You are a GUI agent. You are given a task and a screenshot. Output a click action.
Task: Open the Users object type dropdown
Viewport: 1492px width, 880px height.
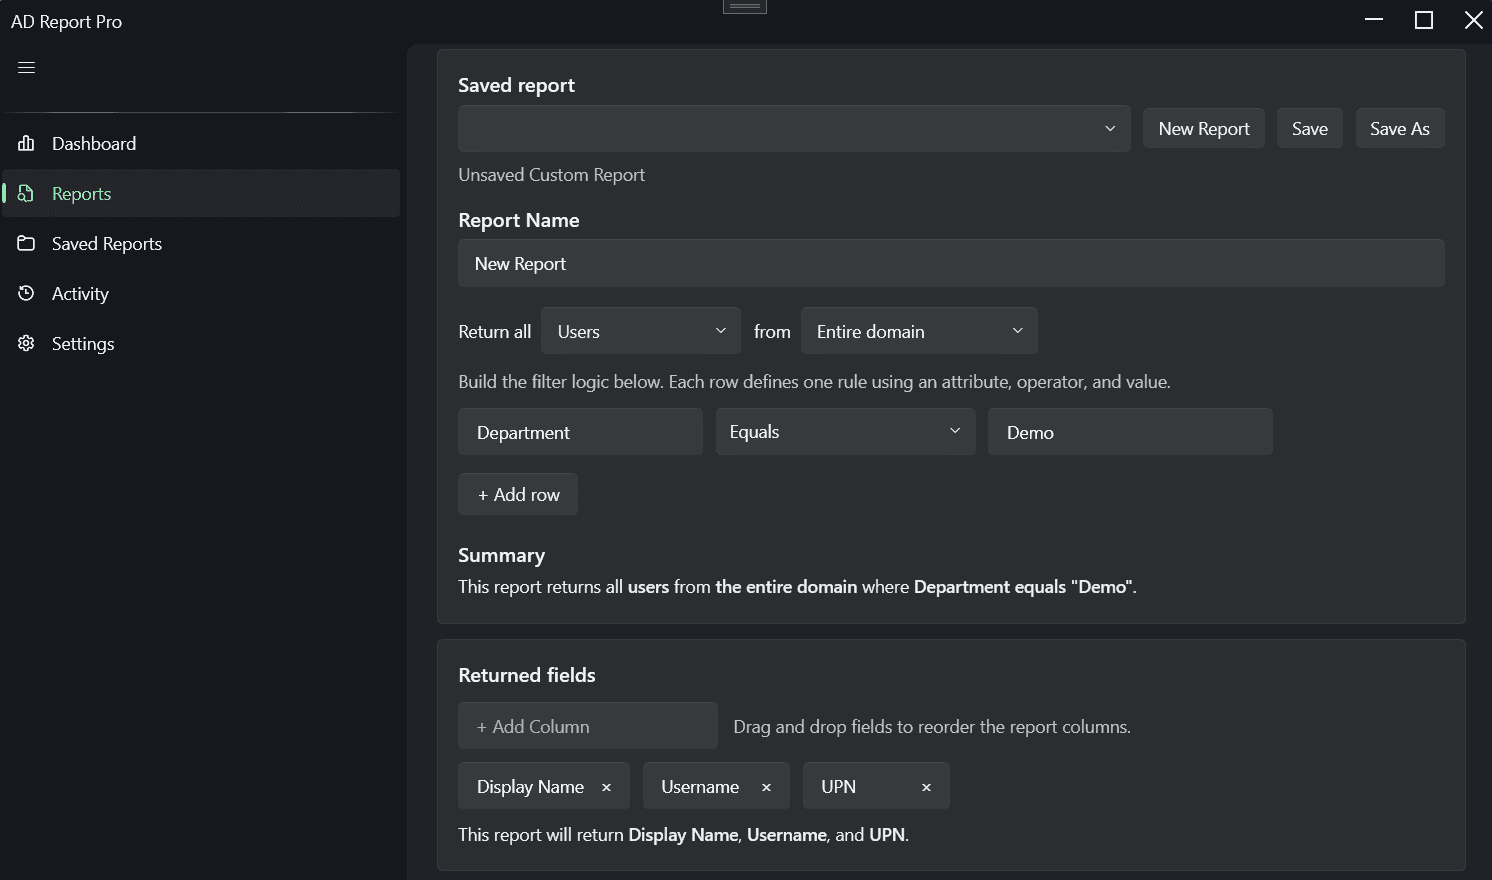pos(641,331)
